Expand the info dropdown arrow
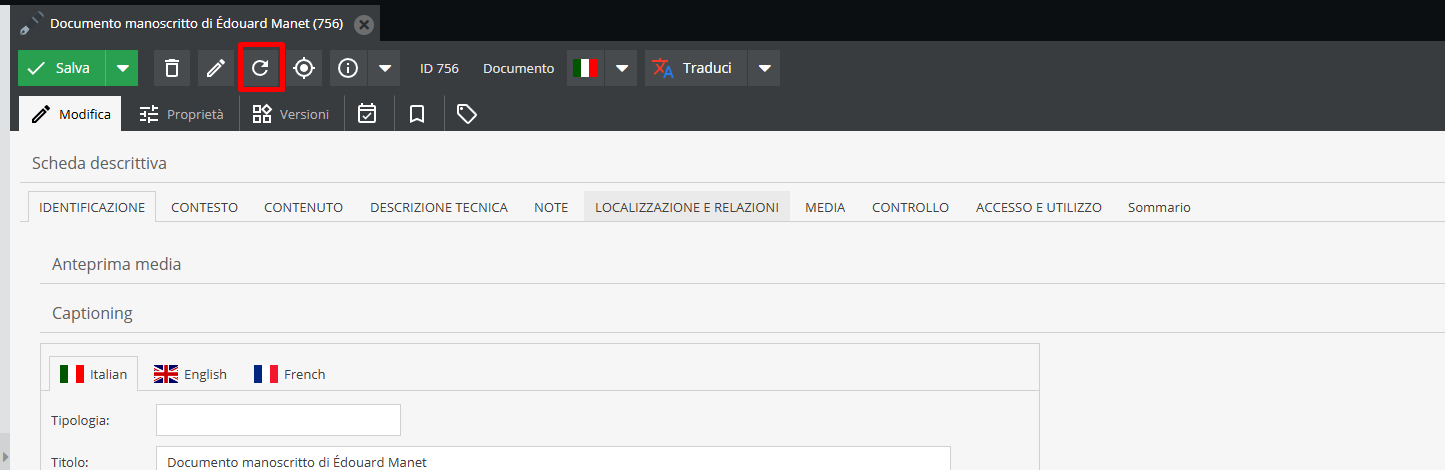 (x=384, y=68)
